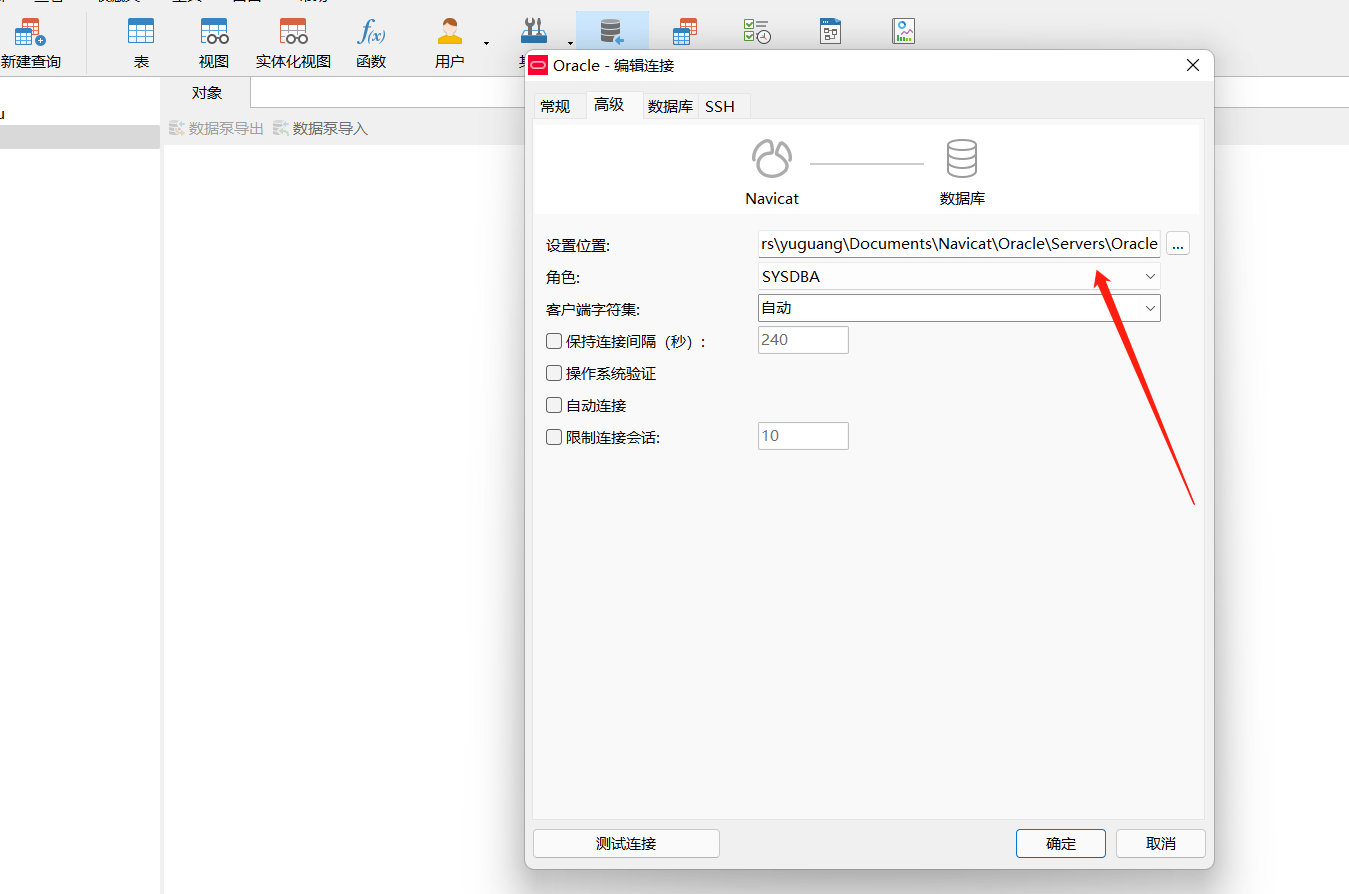The width and height of the screenshot is (1349, 894).
Task: Click the ... browse button for 设置位置
Action: click(1177, 243)
